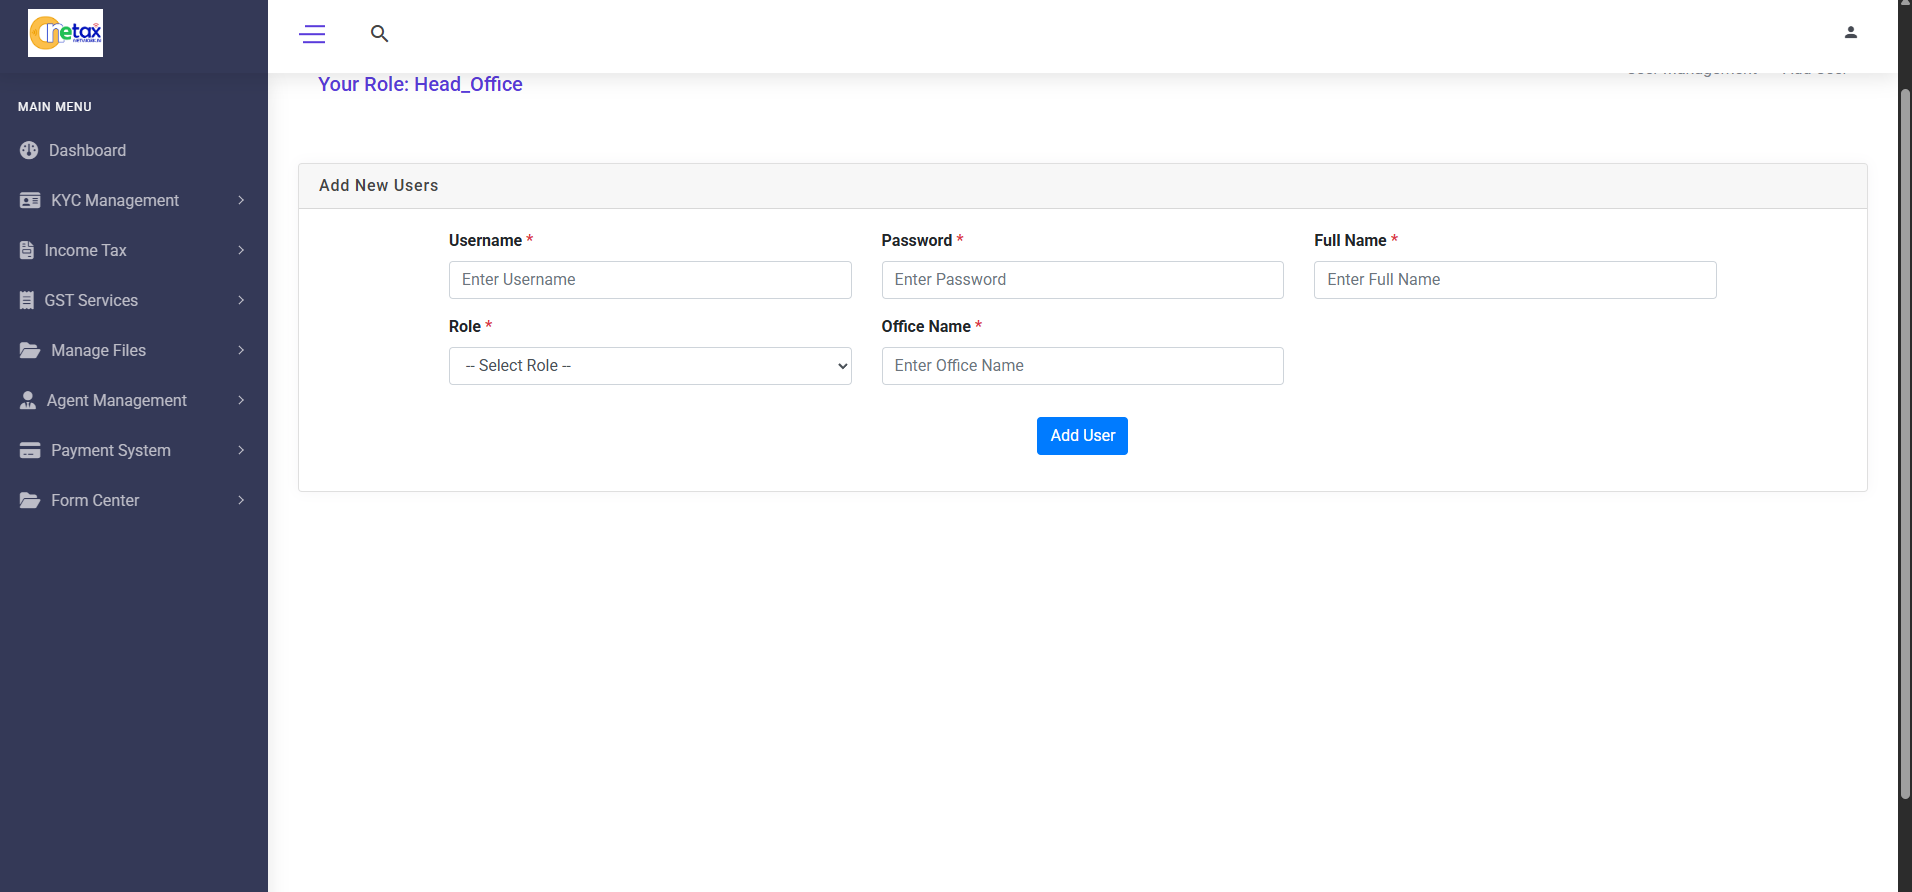Focus the Enter Username field
1912x892 pixels.
click(650, 280)
